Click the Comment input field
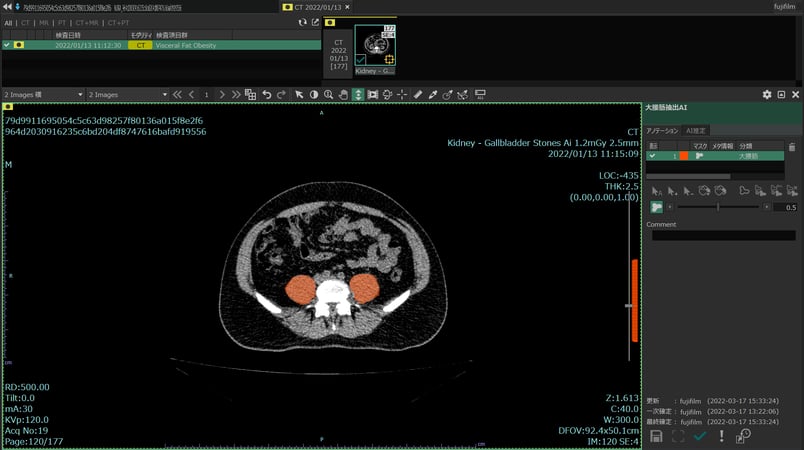The height and width of the screenshot is (450, 804). pos(722,236)
